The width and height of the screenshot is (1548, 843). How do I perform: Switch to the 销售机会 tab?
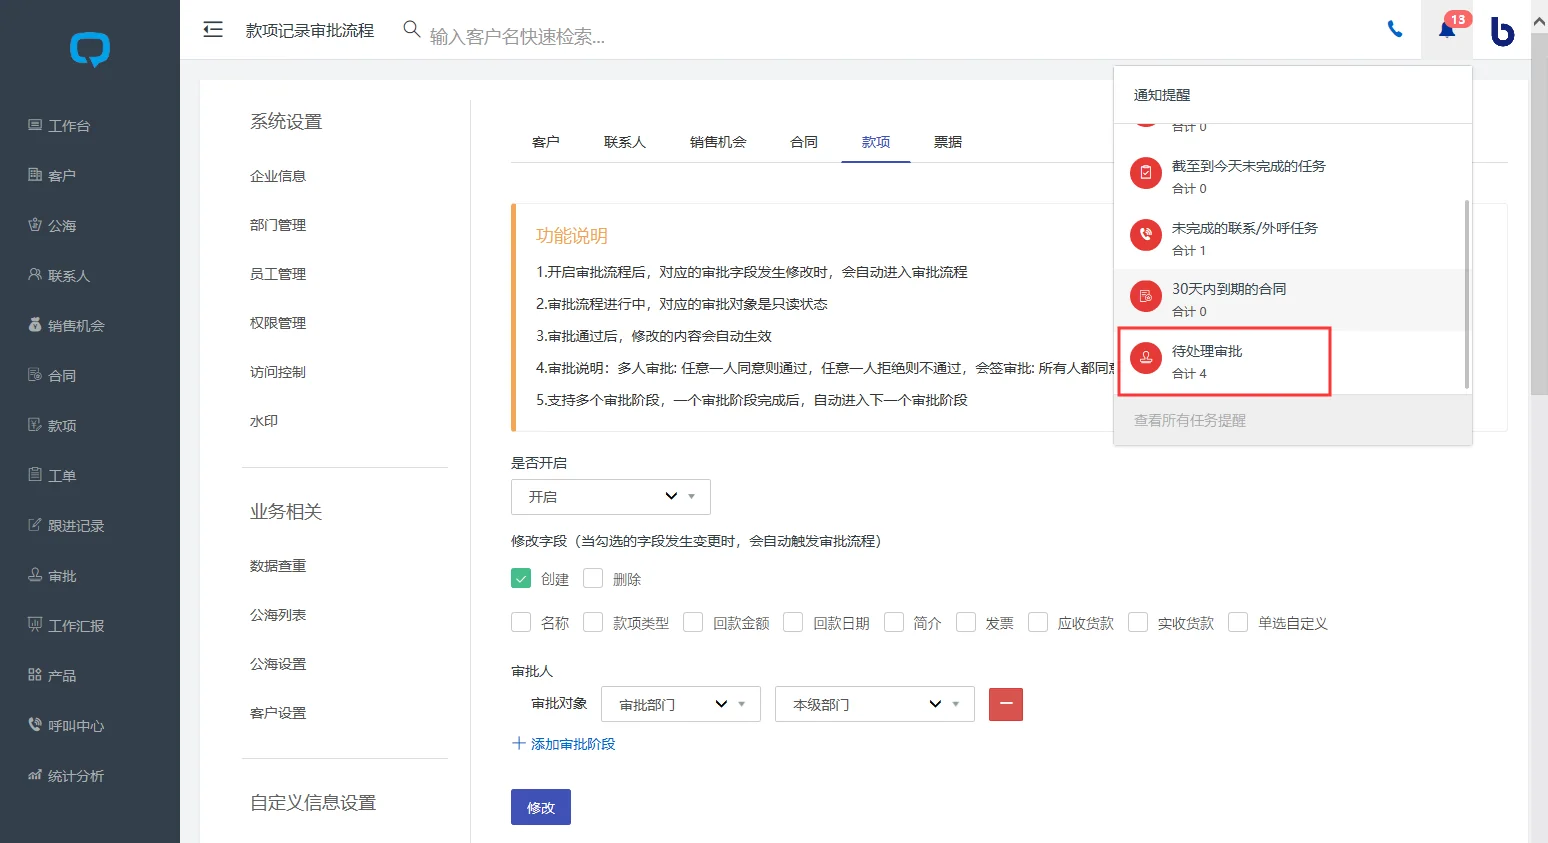[718, 142]
